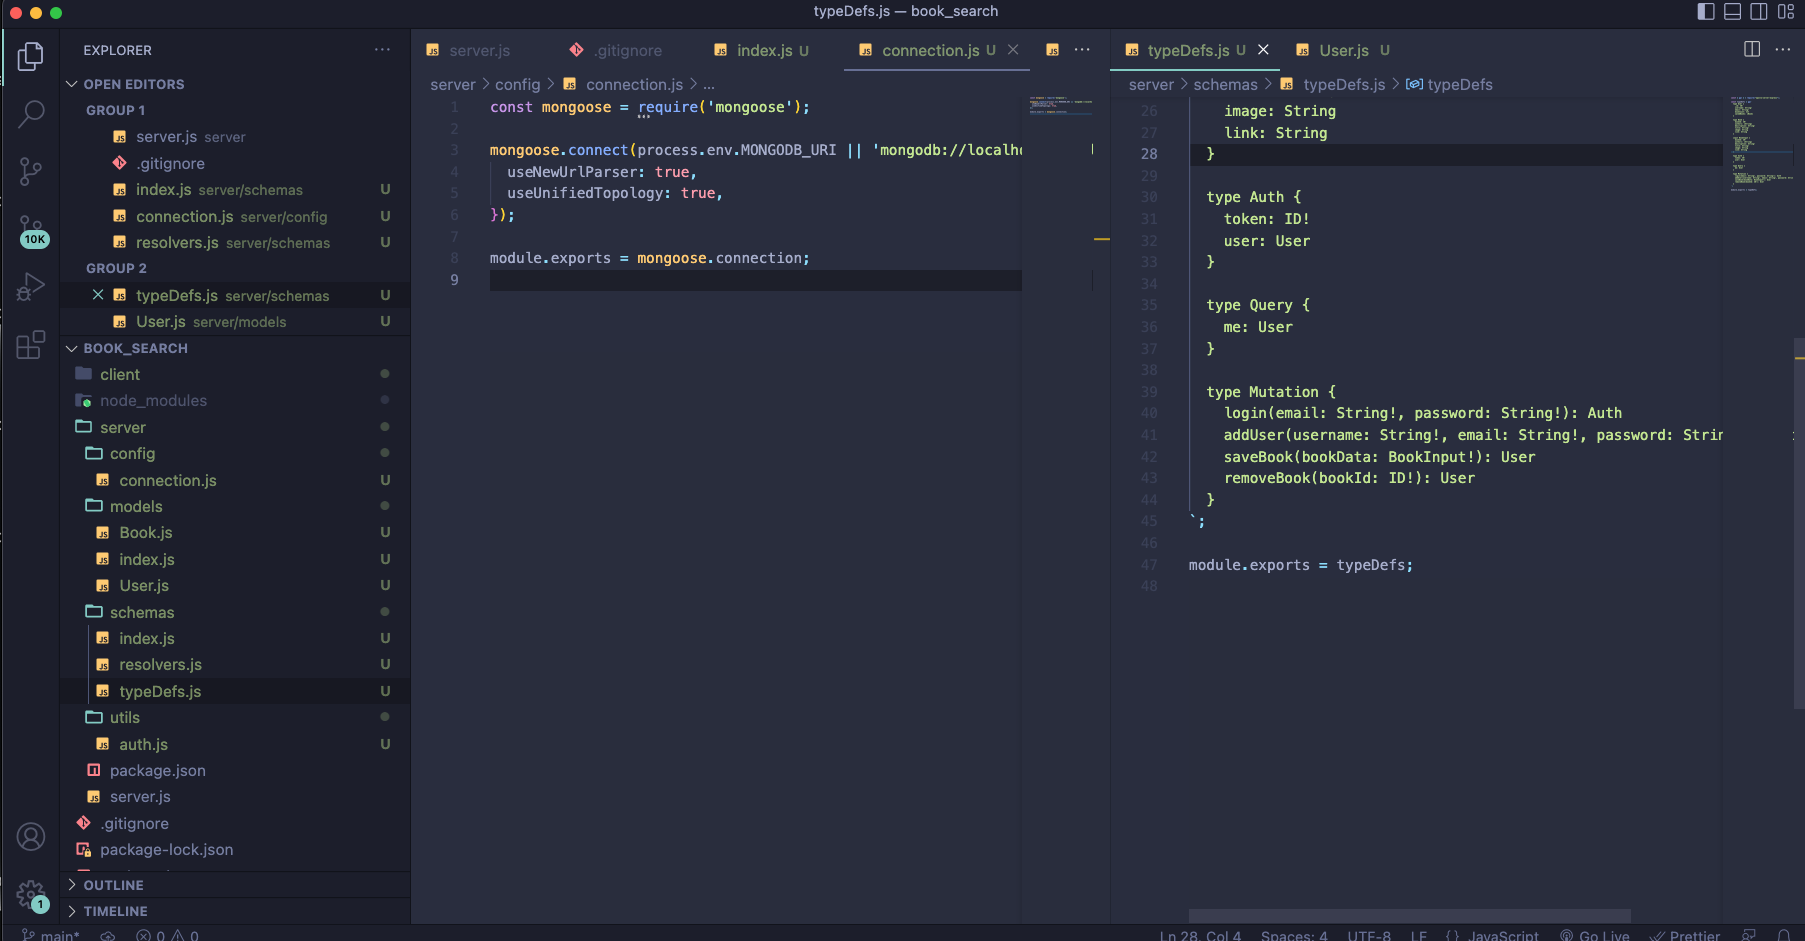Open the Run and Debug view
This screenshot has width=1805, height=941.
(x=31, y=287)
